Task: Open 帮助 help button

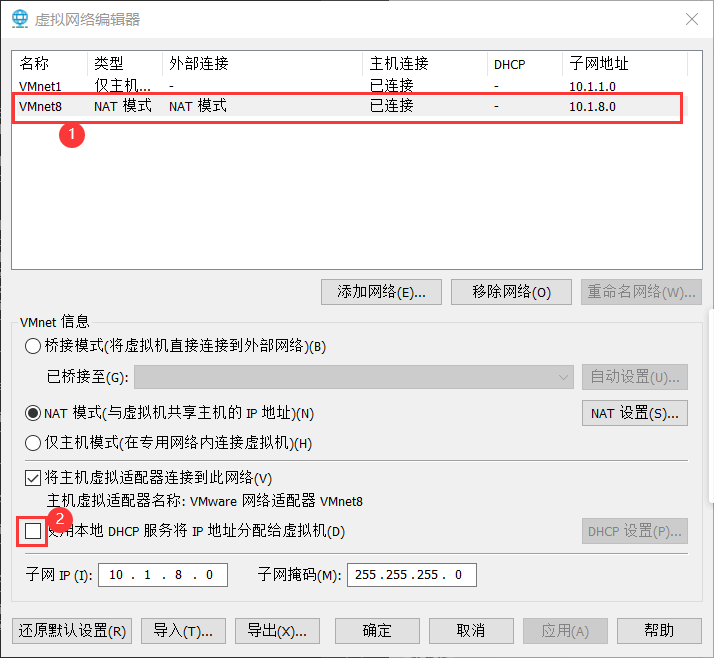Action: [659, 631]
